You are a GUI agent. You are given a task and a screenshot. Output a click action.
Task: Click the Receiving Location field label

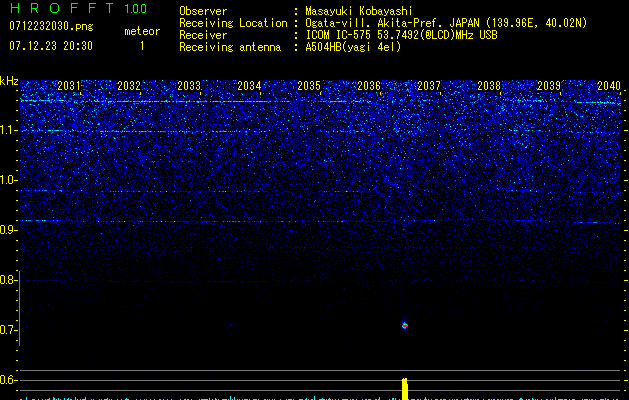(233, 23)
